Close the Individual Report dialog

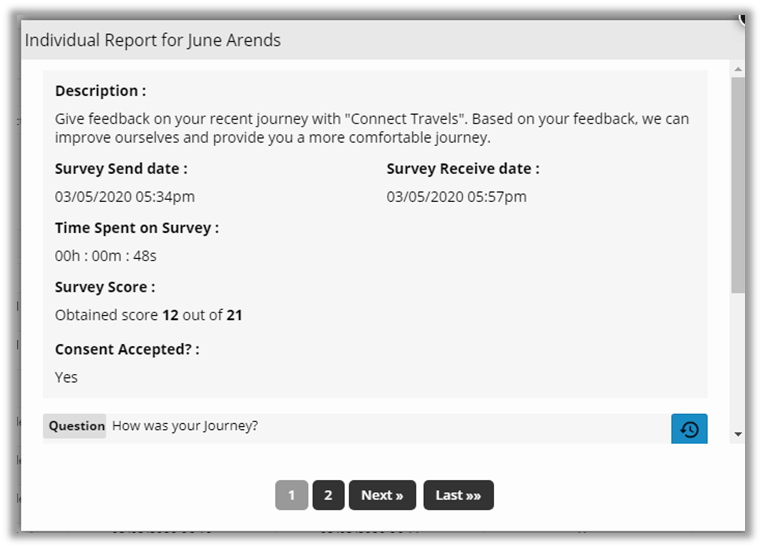745,17
